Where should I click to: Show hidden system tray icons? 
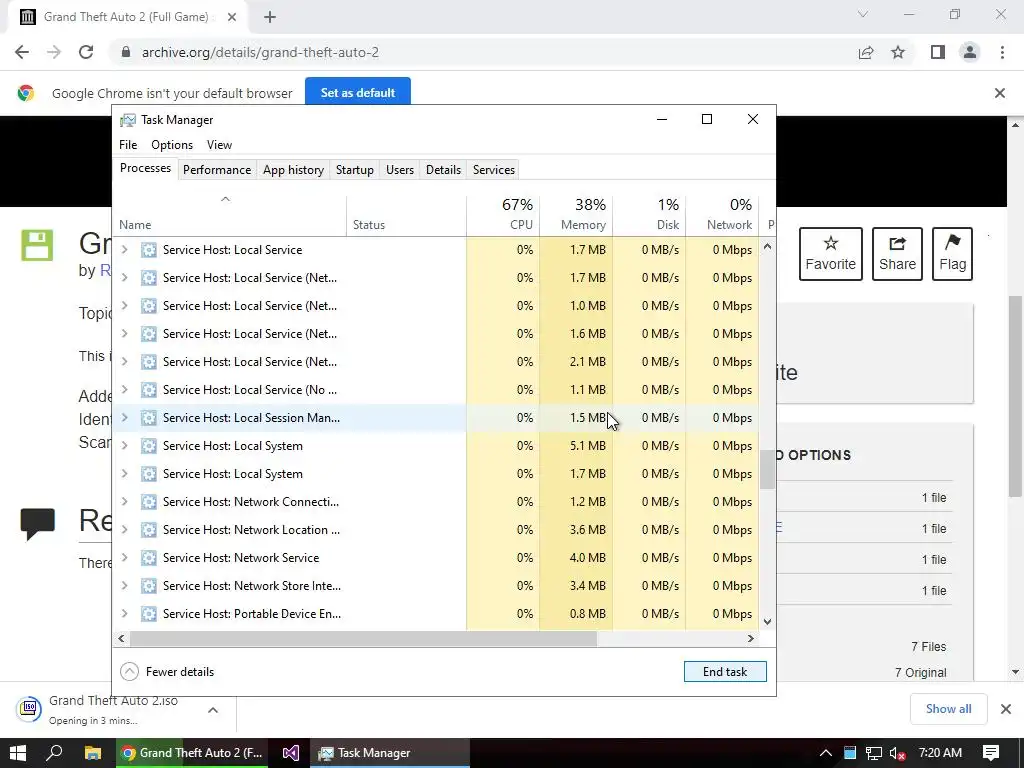tap(825, 753)
